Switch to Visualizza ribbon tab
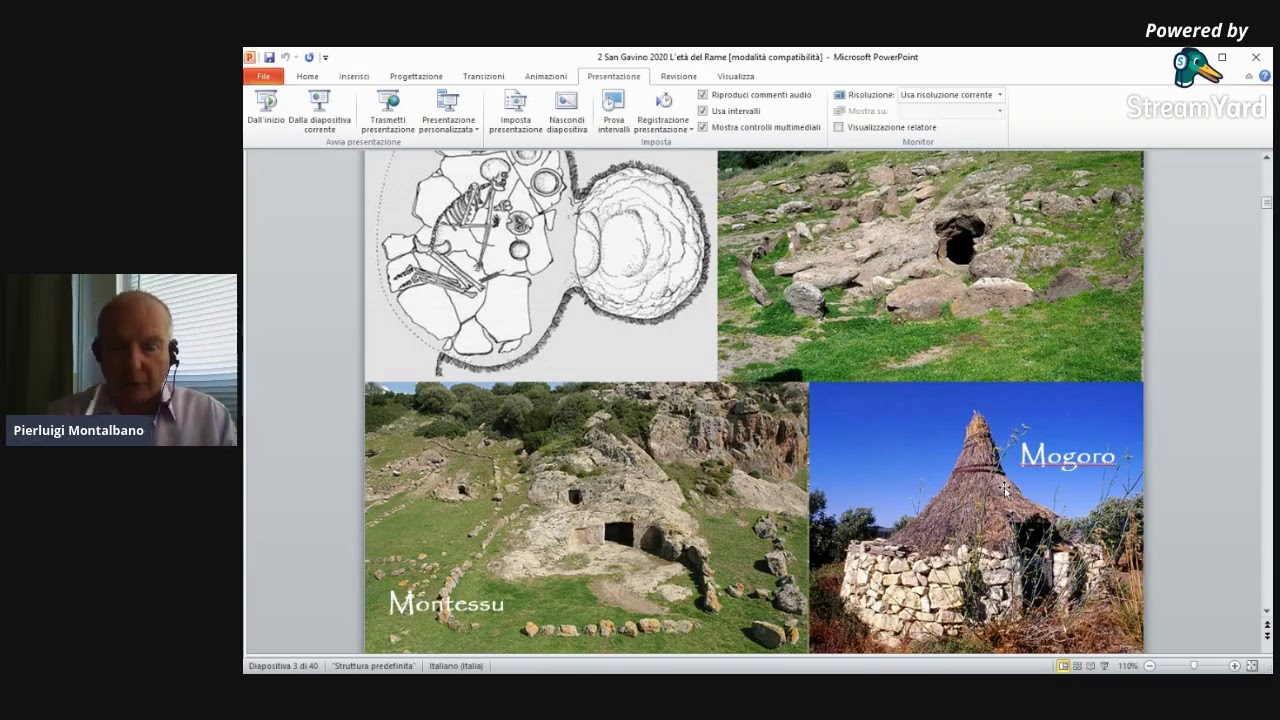1280x720 pixels. 735,76
